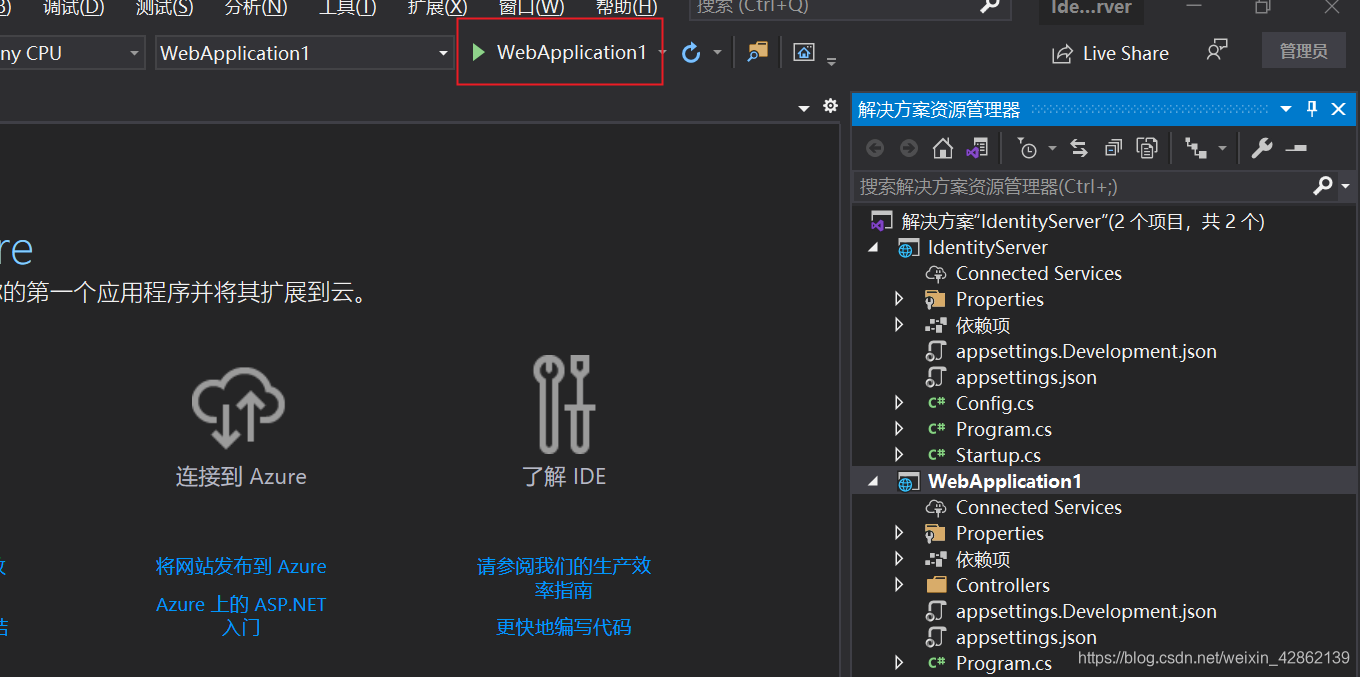Select appsettings.json under WebApplication1
Image resolution: width=1360 pixels, height=677 pixels.
1026,637
